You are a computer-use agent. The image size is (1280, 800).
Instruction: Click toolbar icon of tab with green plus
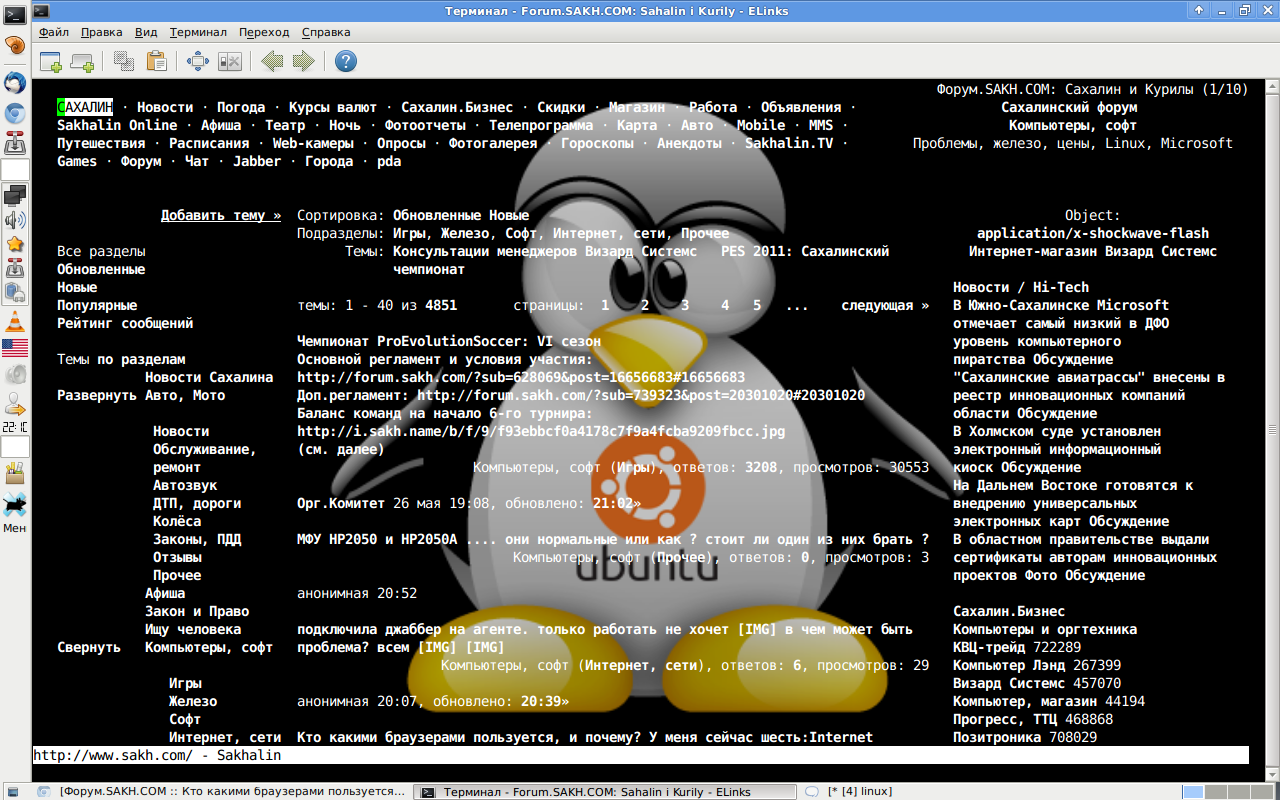[82, 62]
